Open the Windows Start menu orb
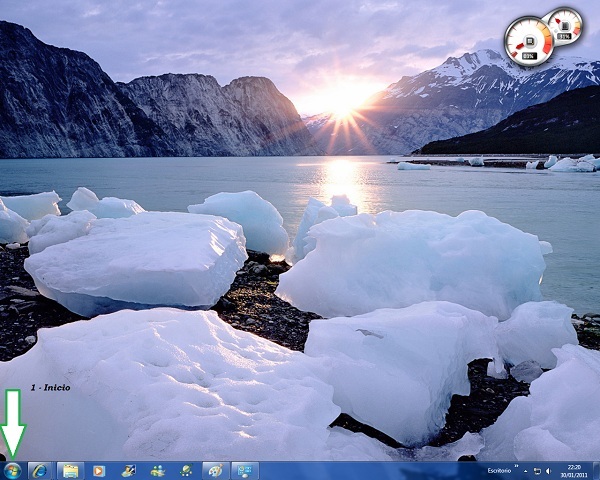Screen dimensions: 600x480 [12, 471]
